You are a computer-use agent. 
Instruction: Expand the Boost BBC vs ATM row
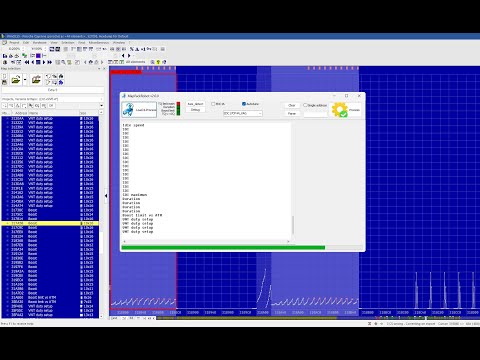click(x=7, y=297)
